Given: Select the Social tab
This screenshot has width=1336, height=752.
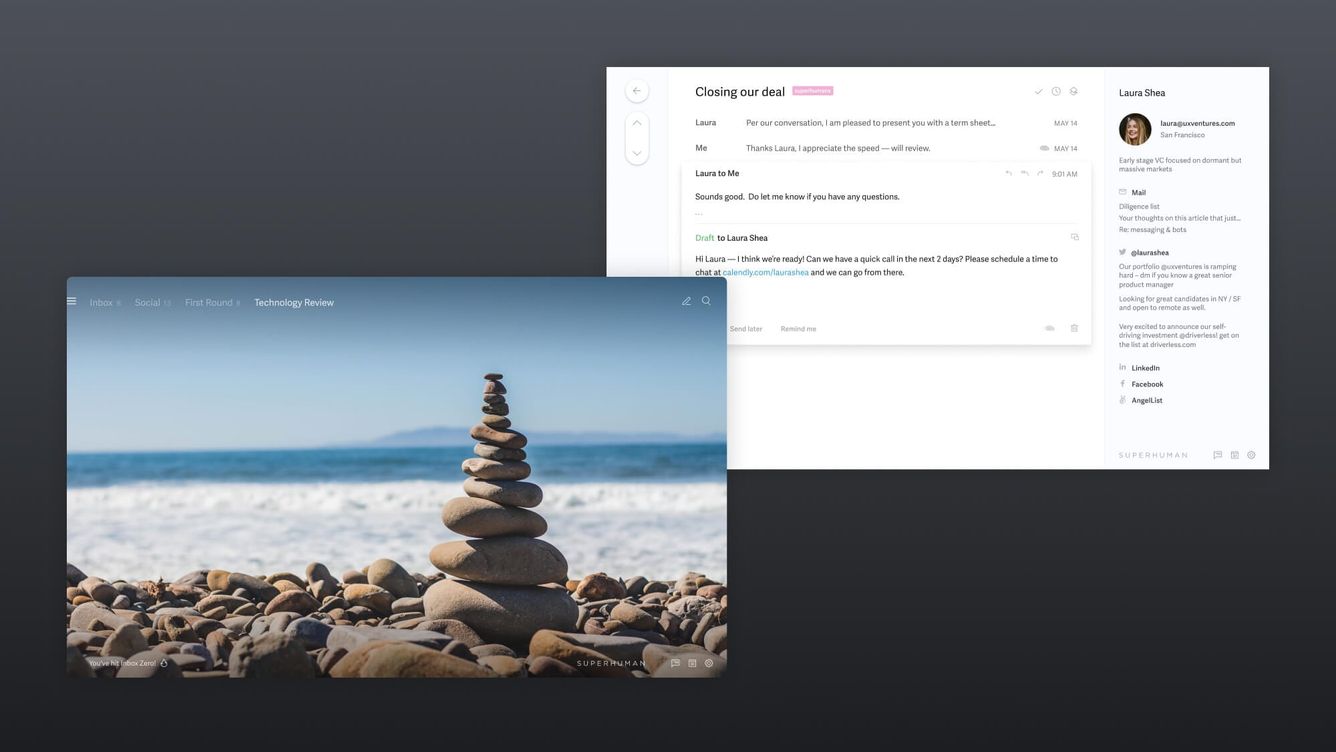Looking at the screenshot, I should coord(148,303).
